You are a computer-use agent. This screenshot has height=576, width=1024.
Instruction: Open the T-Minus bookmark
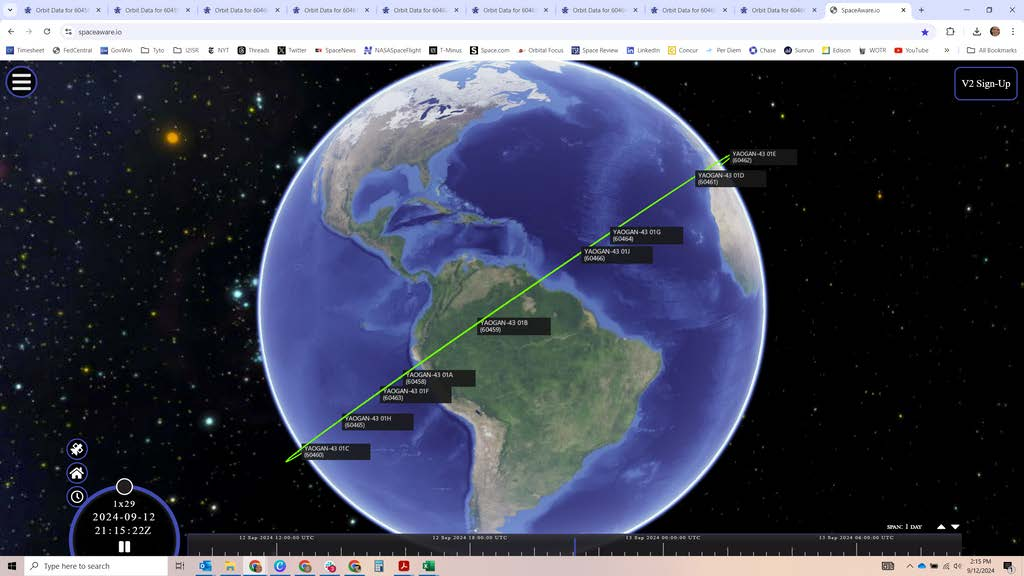[445, 50]
